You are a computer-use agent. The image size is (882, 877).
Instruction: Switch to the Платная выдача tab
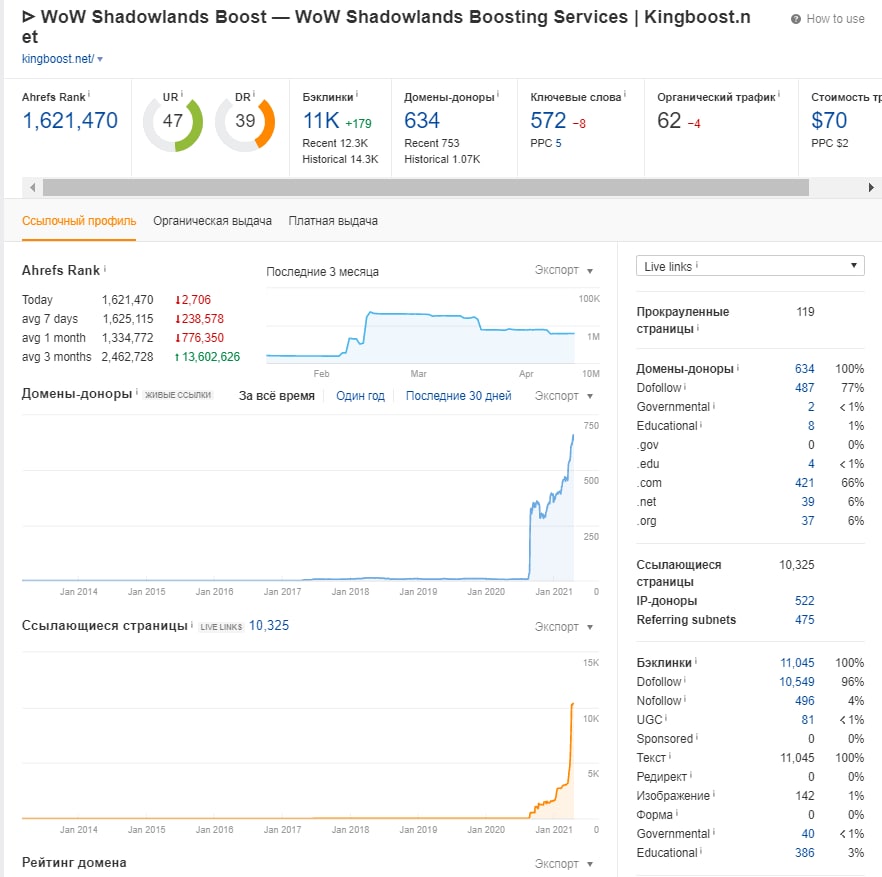[x=333, y=221]
